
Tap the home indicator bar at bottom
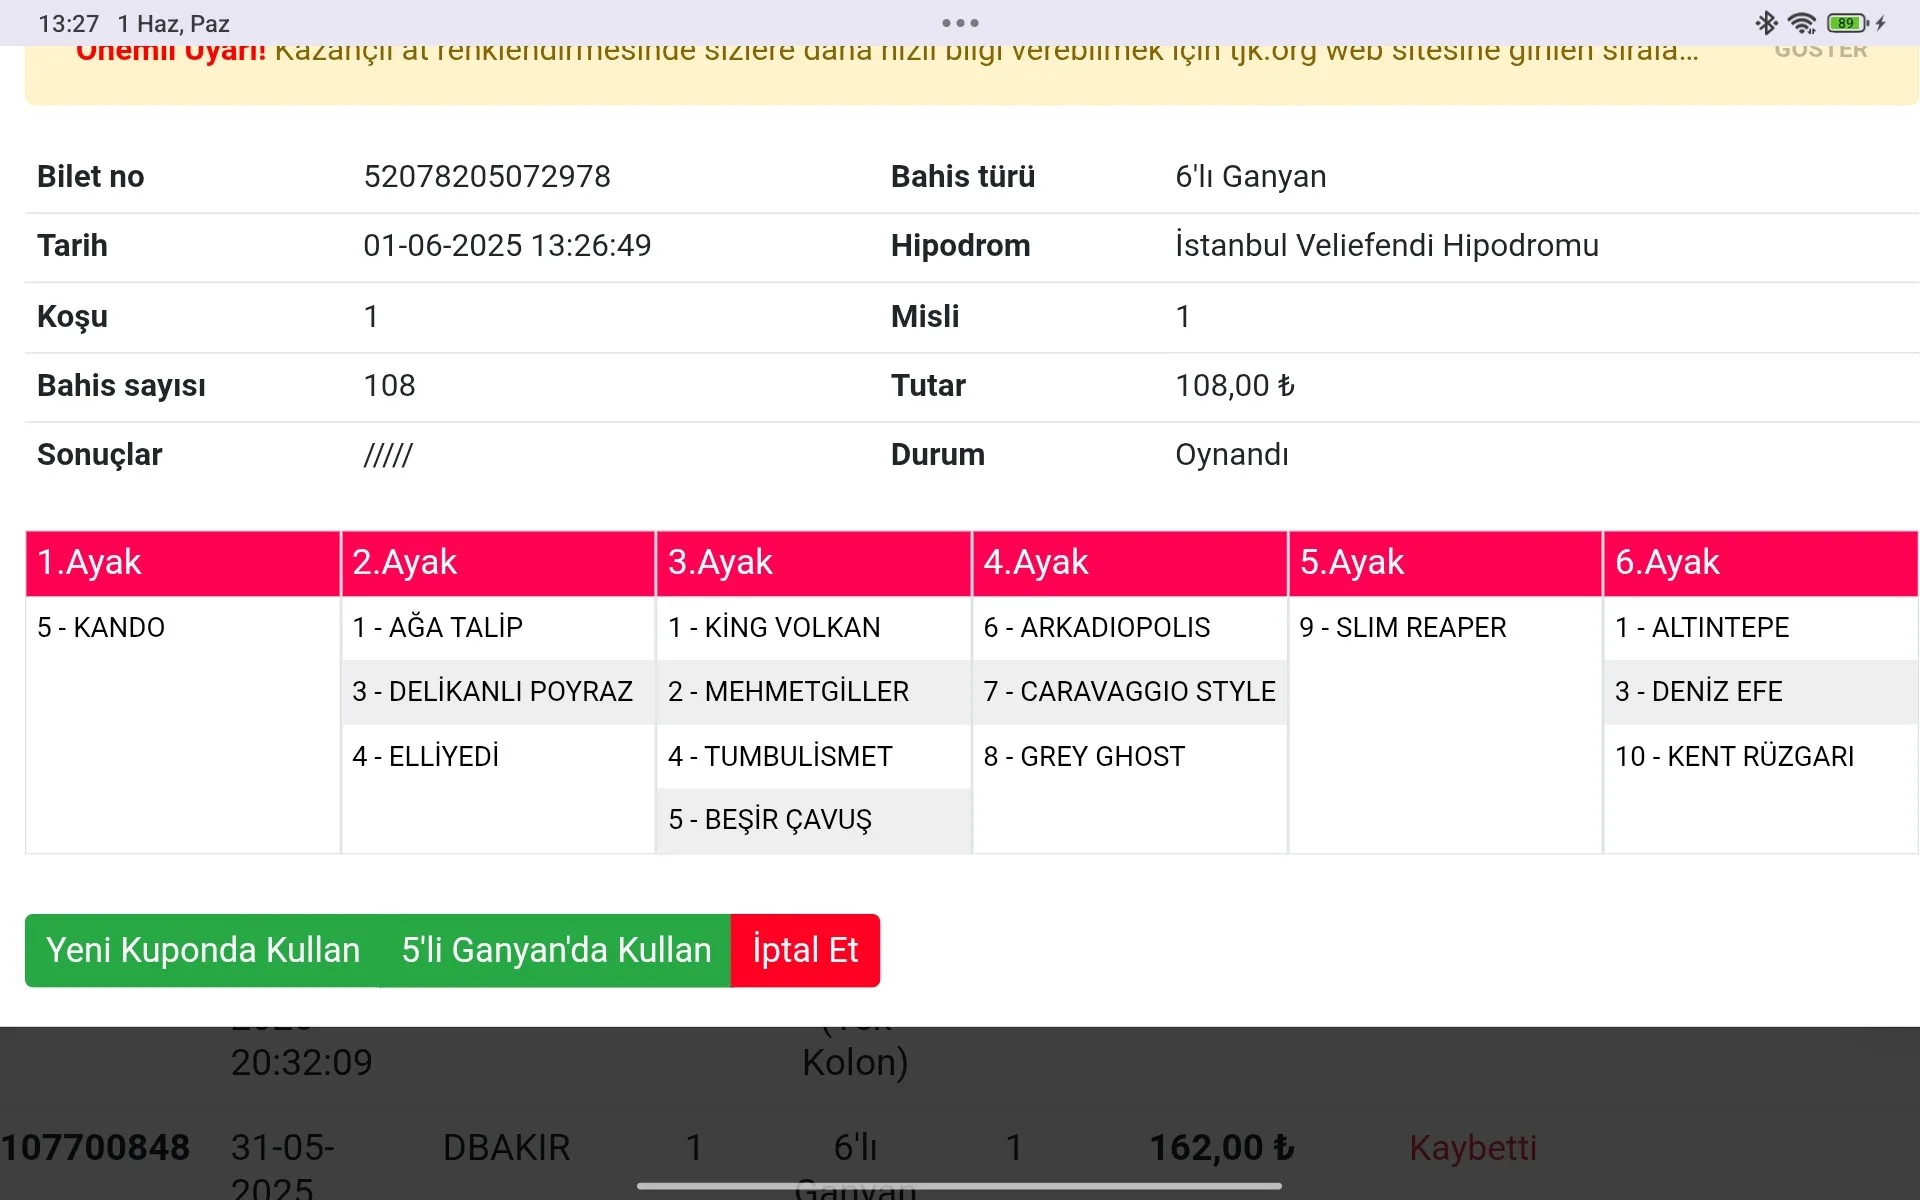point(959,1186)
